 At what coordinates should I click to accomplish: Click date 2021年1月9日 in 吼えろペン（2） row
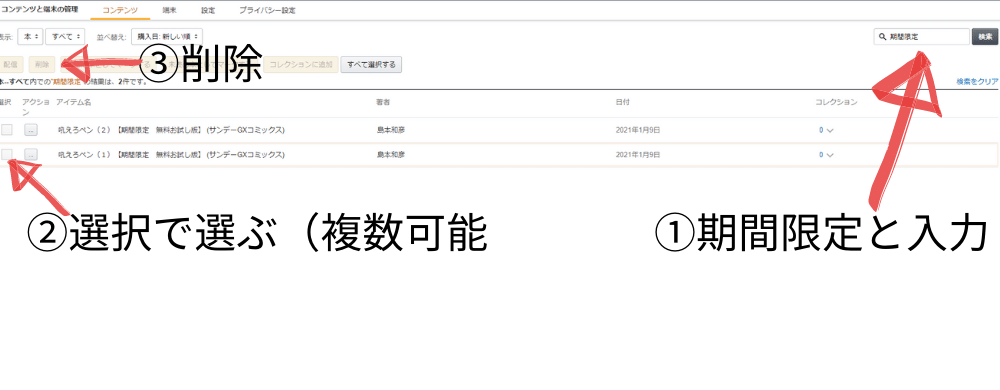(638, 130)
